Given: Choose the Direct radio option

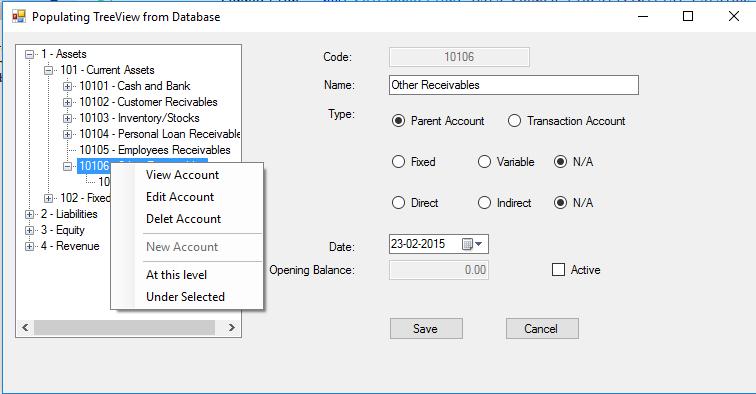Looking at the screenshot, I should tap(398, 203).
